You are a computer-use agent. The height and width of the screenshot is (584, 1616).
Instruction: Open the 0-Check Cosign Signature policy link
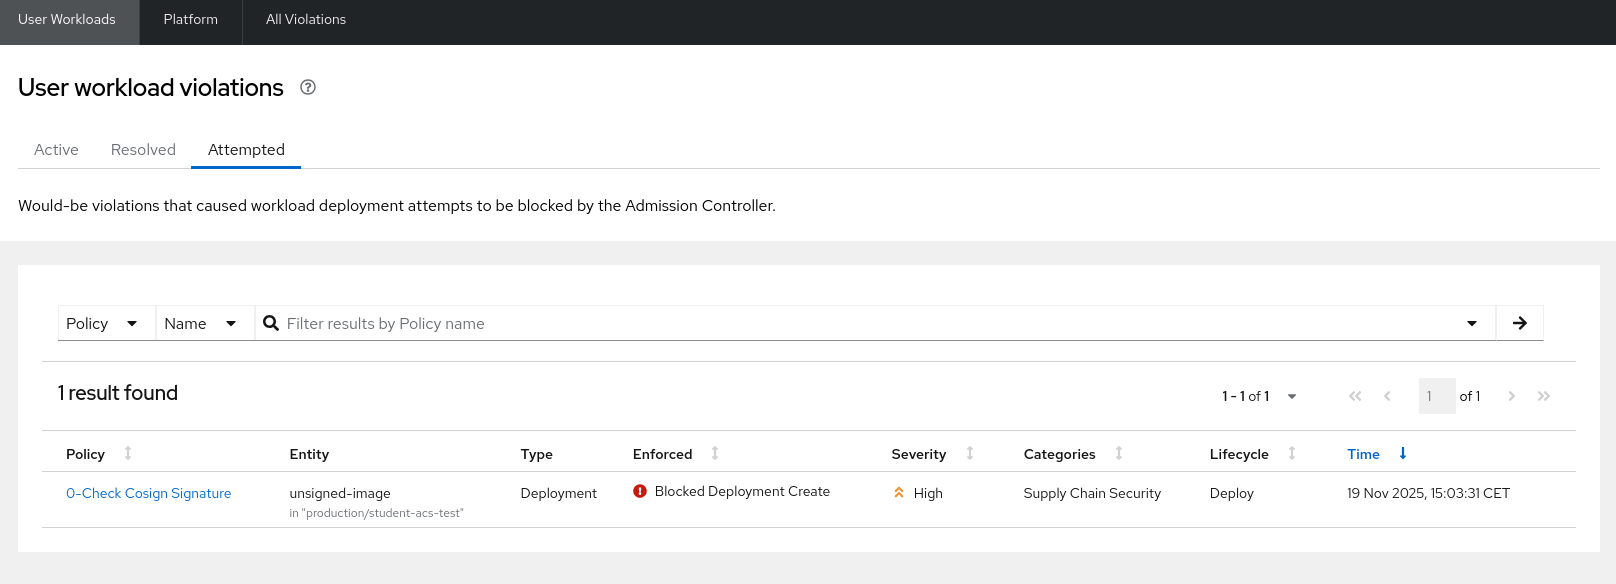point(148,493)
